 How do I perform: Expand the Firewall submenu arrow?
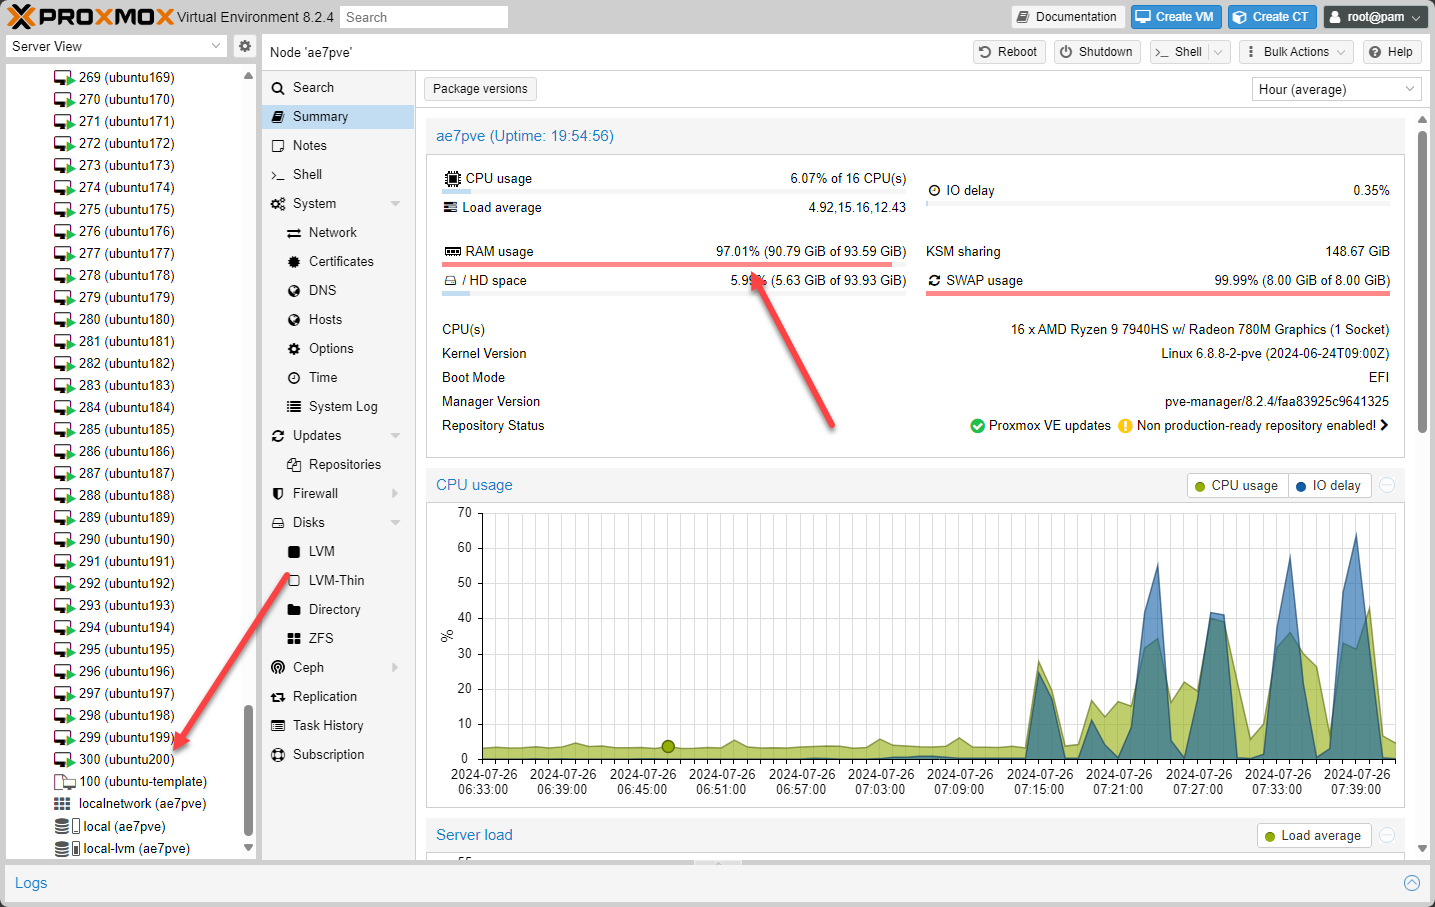(x=395, y=494)
